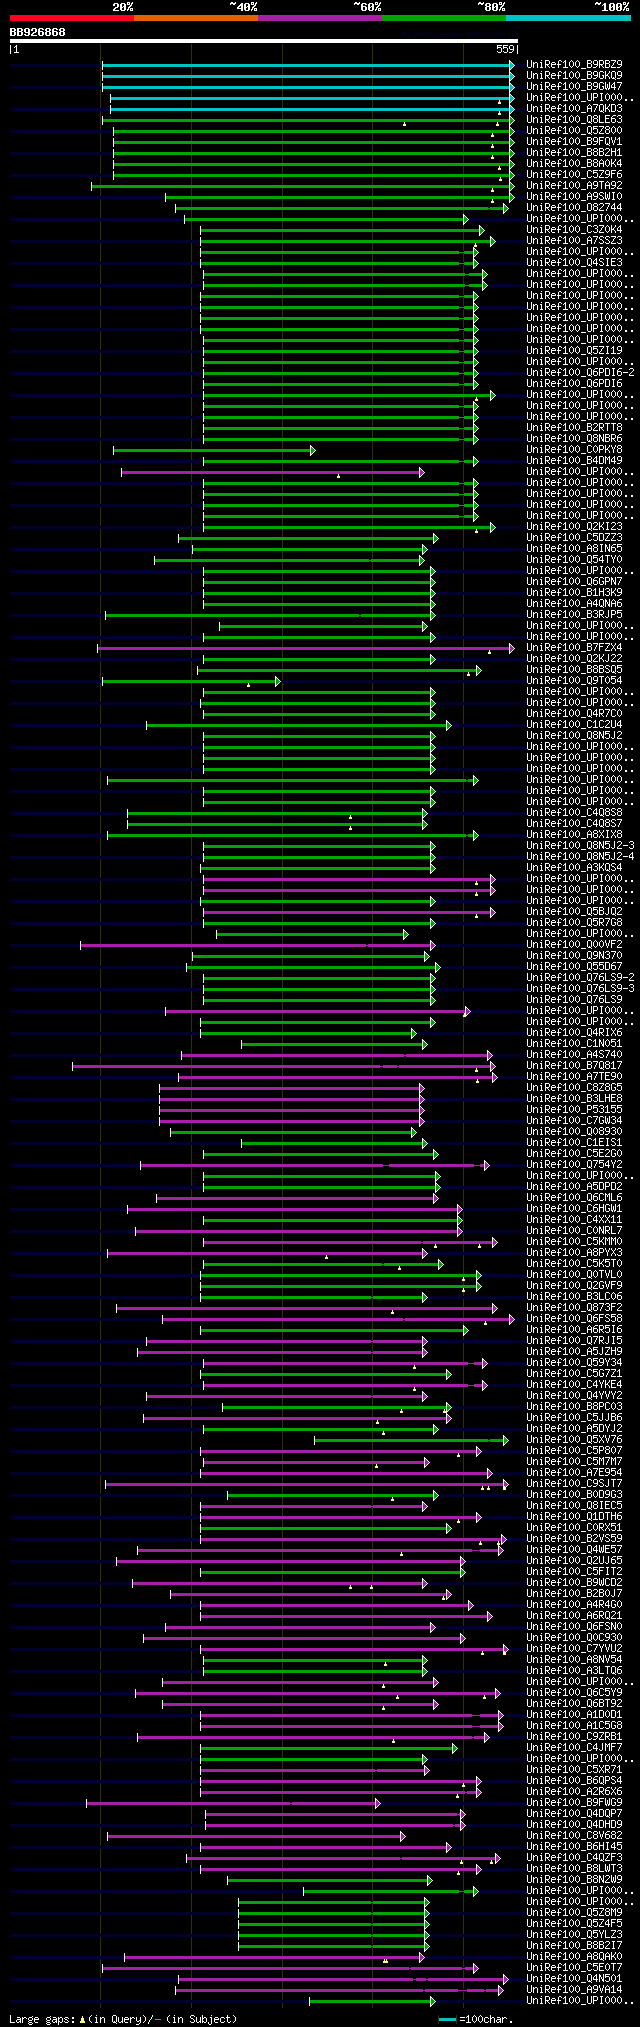Viewport: 640px width, 2027px height.
Task: Select label UniRef100_Q6PDI6-2
Action: coord(580,372)
